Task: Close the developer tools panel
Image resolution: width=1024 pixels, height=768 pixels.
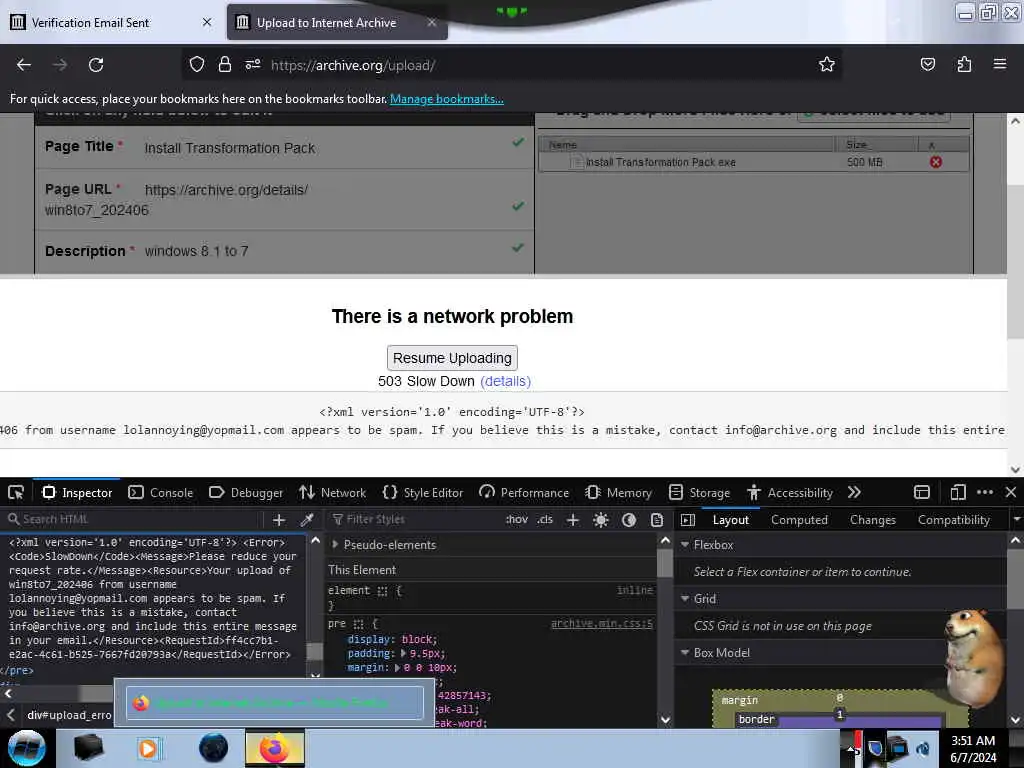Action: (x=1011, y=492)
